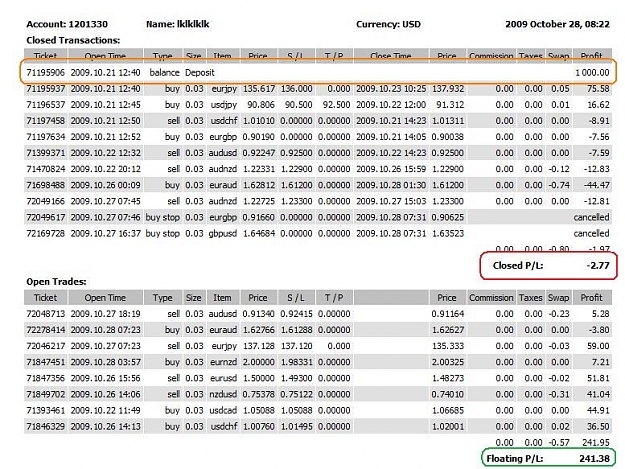The width and height of the screenshot is (625, 469).
Task: Click the eurnzd item
Action: (223, 362)
